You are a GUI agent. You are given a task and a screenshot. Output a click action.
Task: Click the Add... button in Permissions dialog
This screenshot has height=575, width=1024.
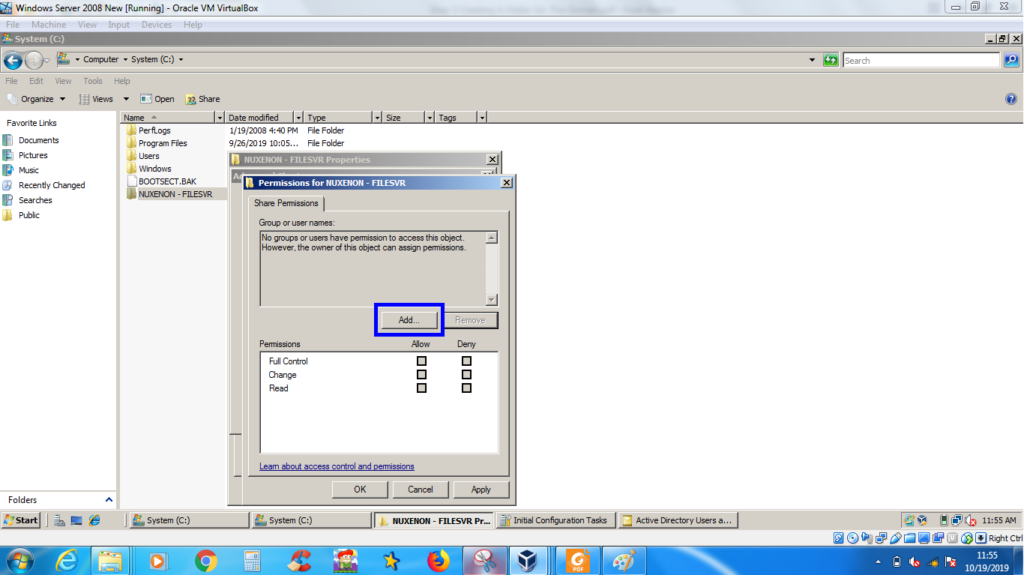(409, 320)
